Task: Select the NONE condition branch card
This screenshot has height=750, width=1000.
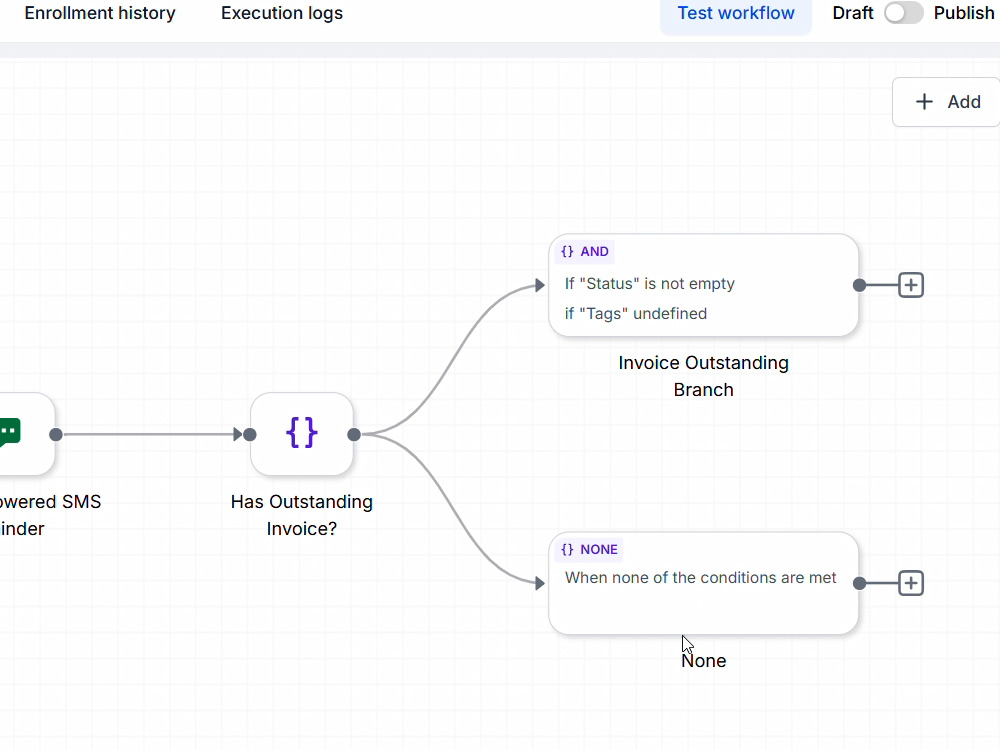Action: tap(703, 583)
